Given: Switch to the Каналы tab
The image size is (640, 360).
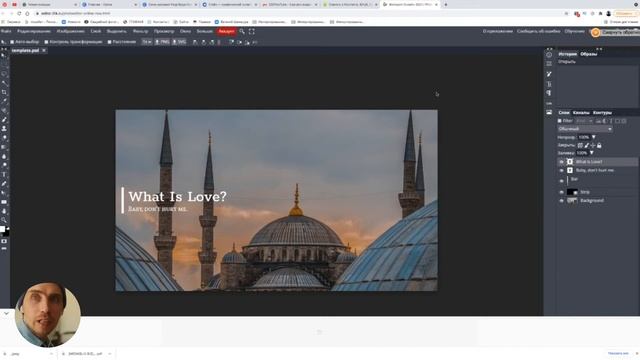Looking at the screenshot, I should tap(581, 113).
